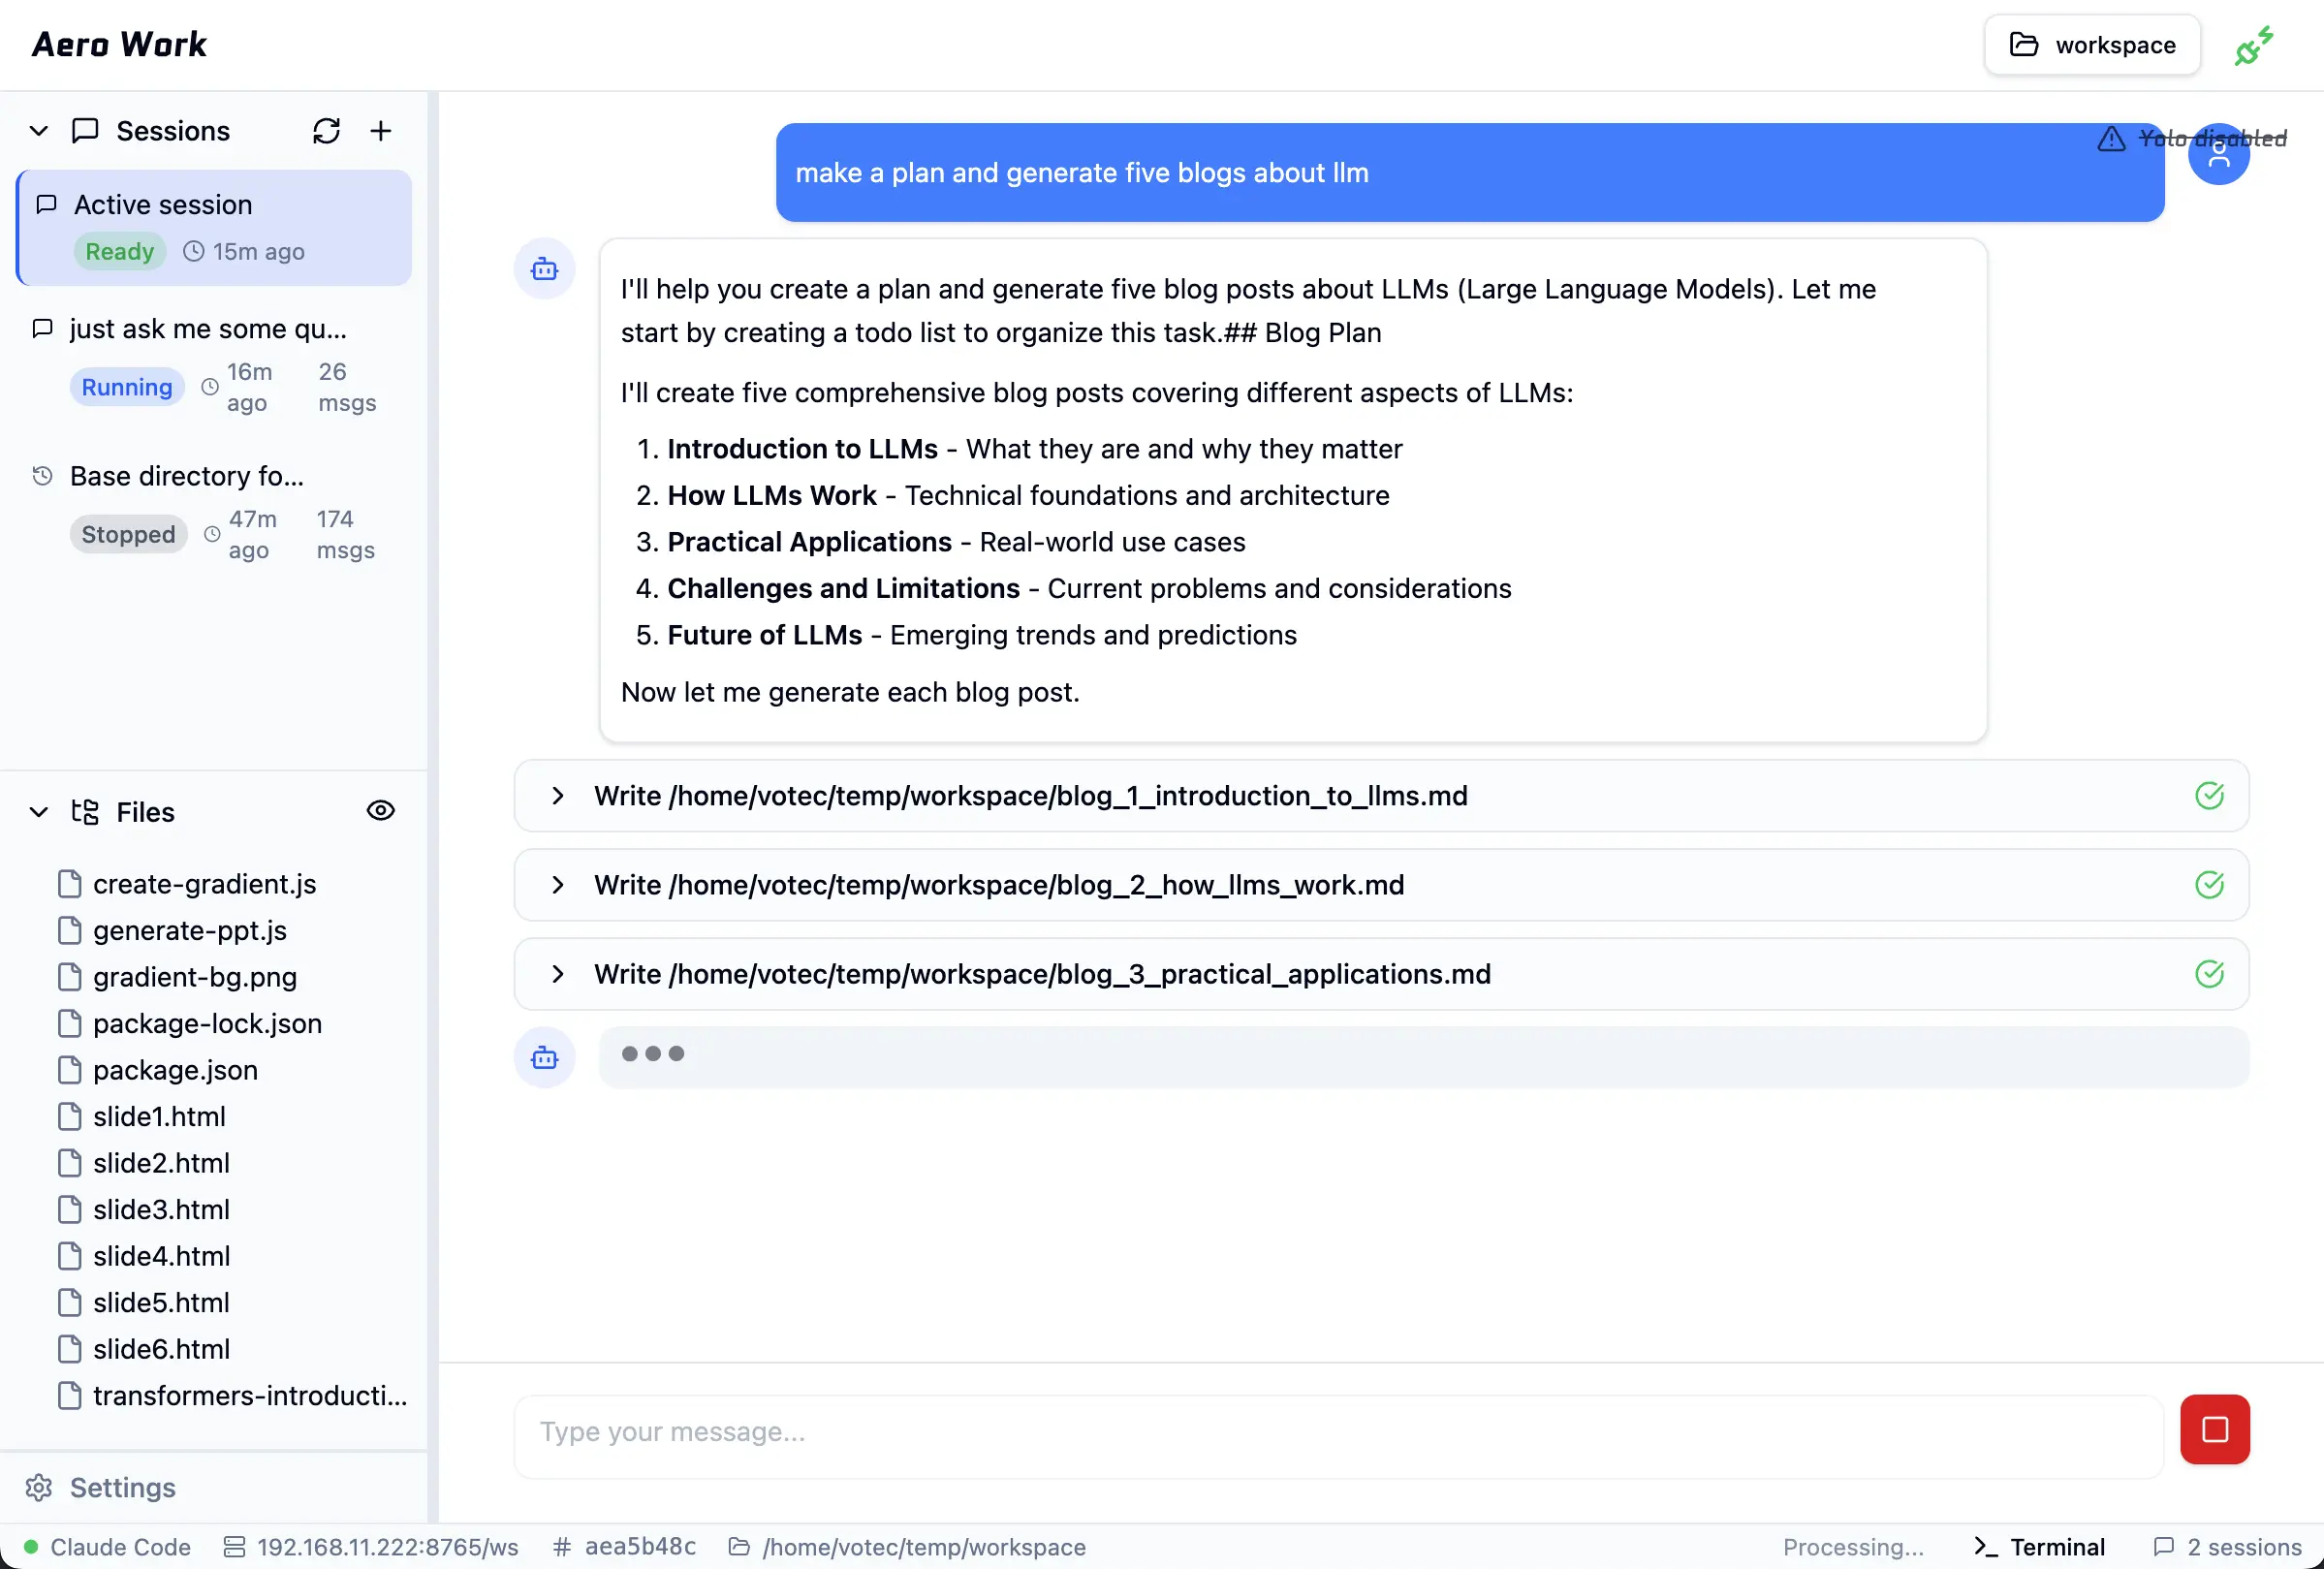Expand the blog_3_practical_applications.md write step
This screenshot has height=1569, width=2324.
pos(558,974)
